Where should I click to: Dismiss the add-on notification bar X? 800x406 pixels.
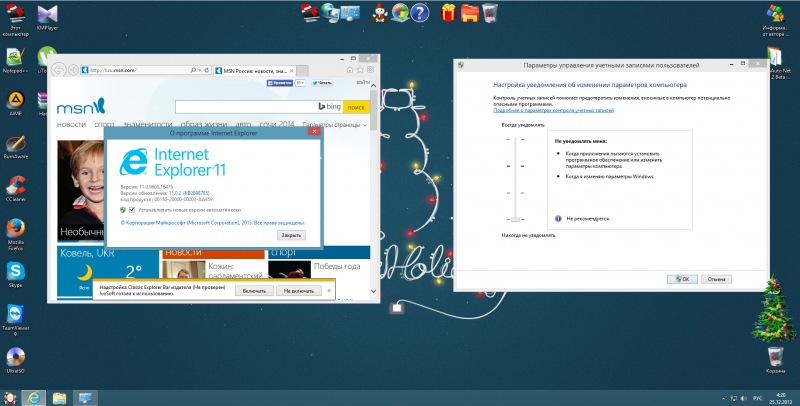click(329, 291)
